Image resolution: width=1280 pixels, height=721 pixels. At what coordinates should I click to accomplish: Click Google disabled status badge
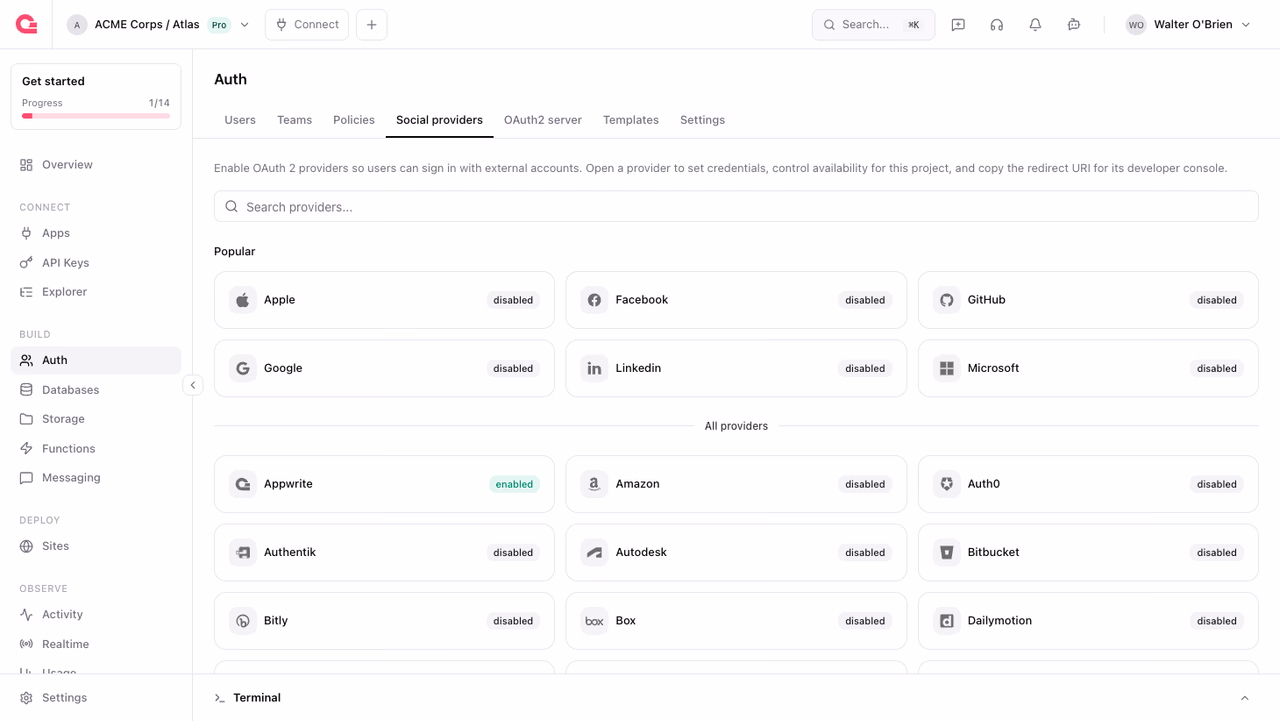click(513, 368)
